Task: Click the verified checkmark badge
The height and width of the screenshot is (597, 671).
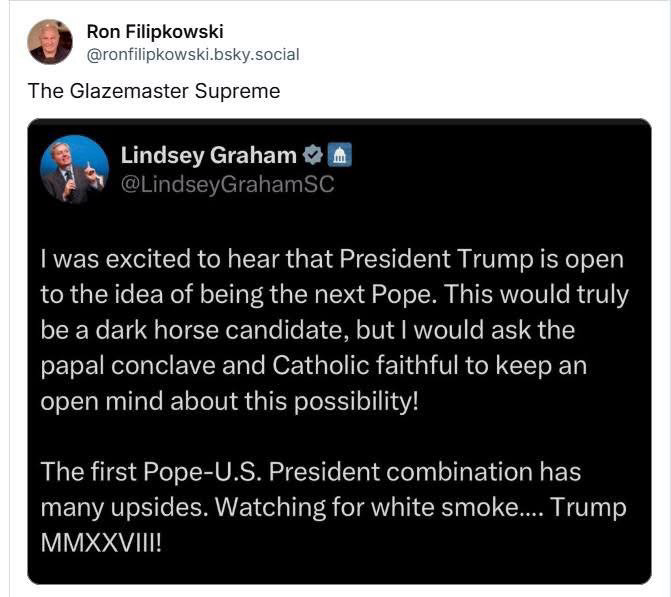Action: (x=313, y=155)
